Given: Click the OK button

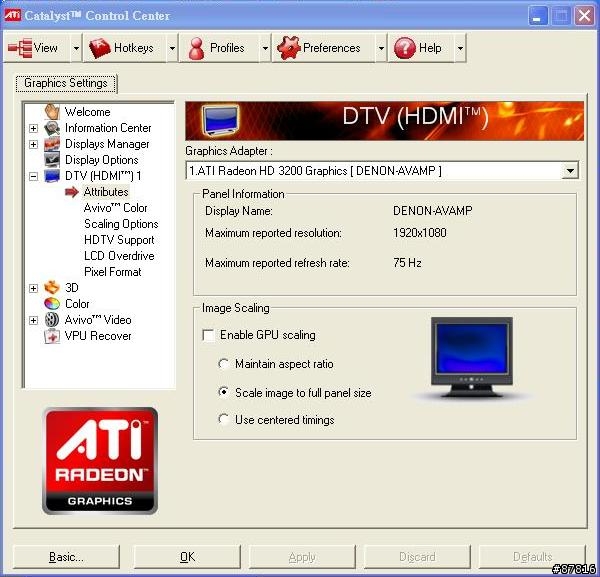Looking at the screenshot, I should coord(187,557).
